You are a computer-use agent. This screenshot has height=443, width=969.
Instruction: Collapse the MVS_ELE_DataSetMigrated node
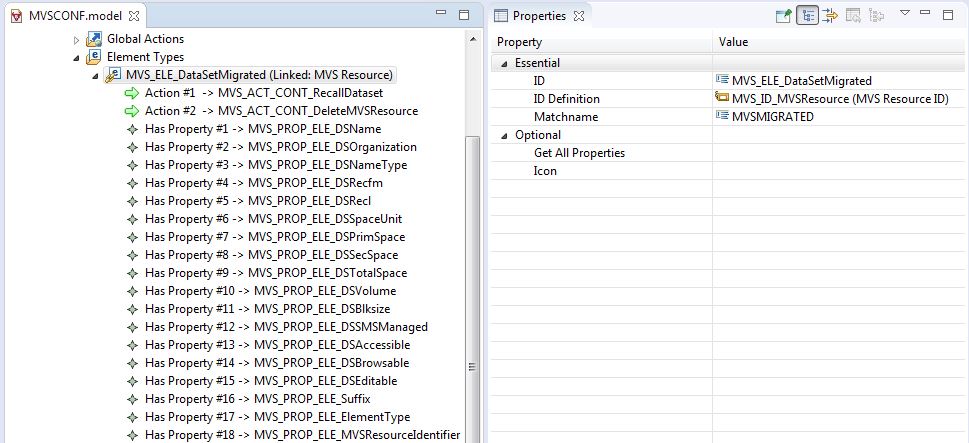pyautogui.click(x=95, y=75)
